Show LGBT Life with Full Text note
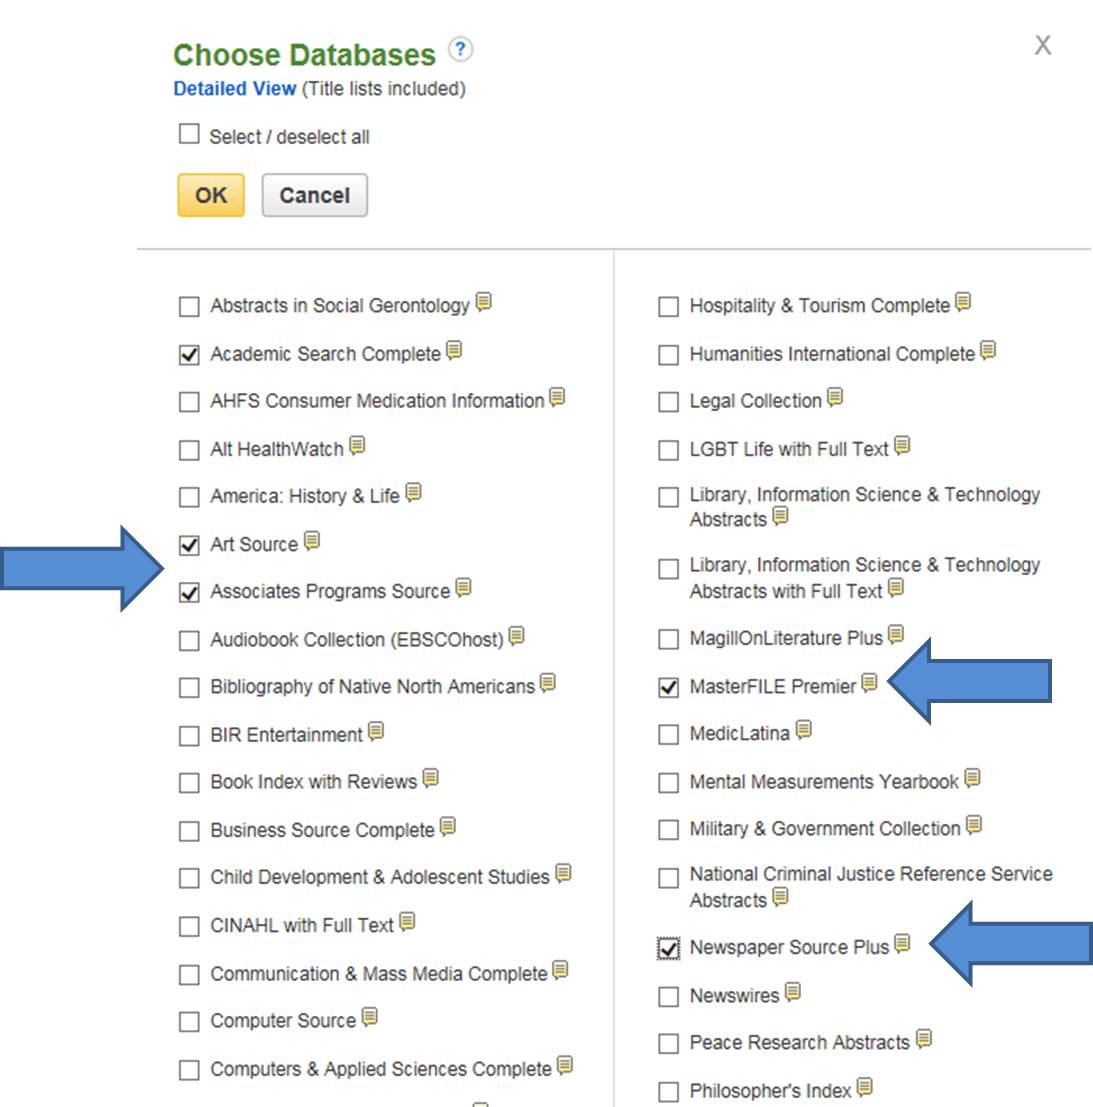1093x1107 pixels. click(902, 445)
